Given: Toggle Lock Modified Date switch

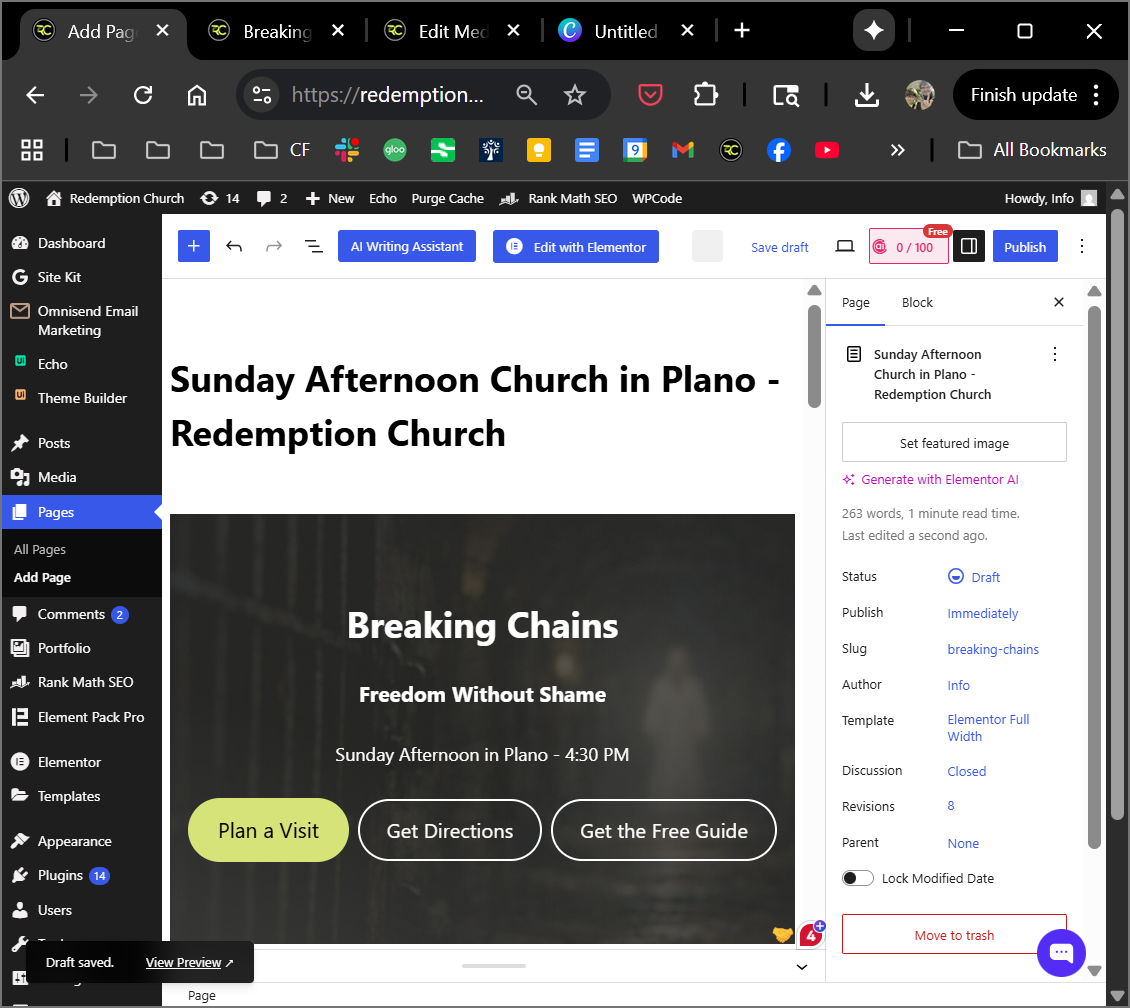Looking at the screenshot, I should click(858, 878).
